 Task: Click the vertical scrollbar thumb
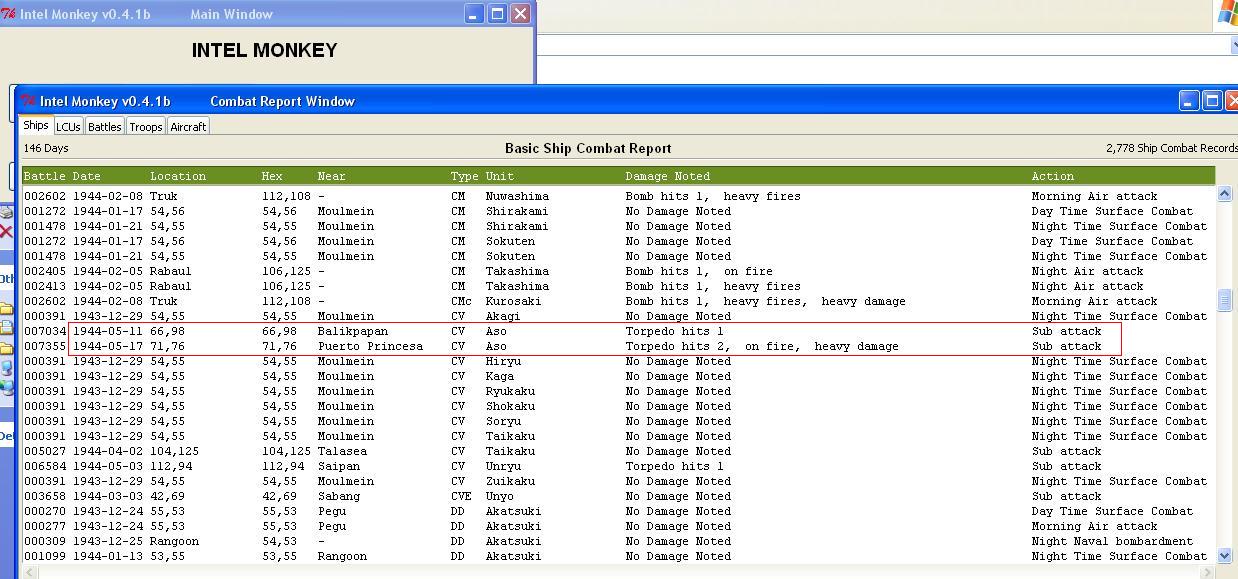1224,299
